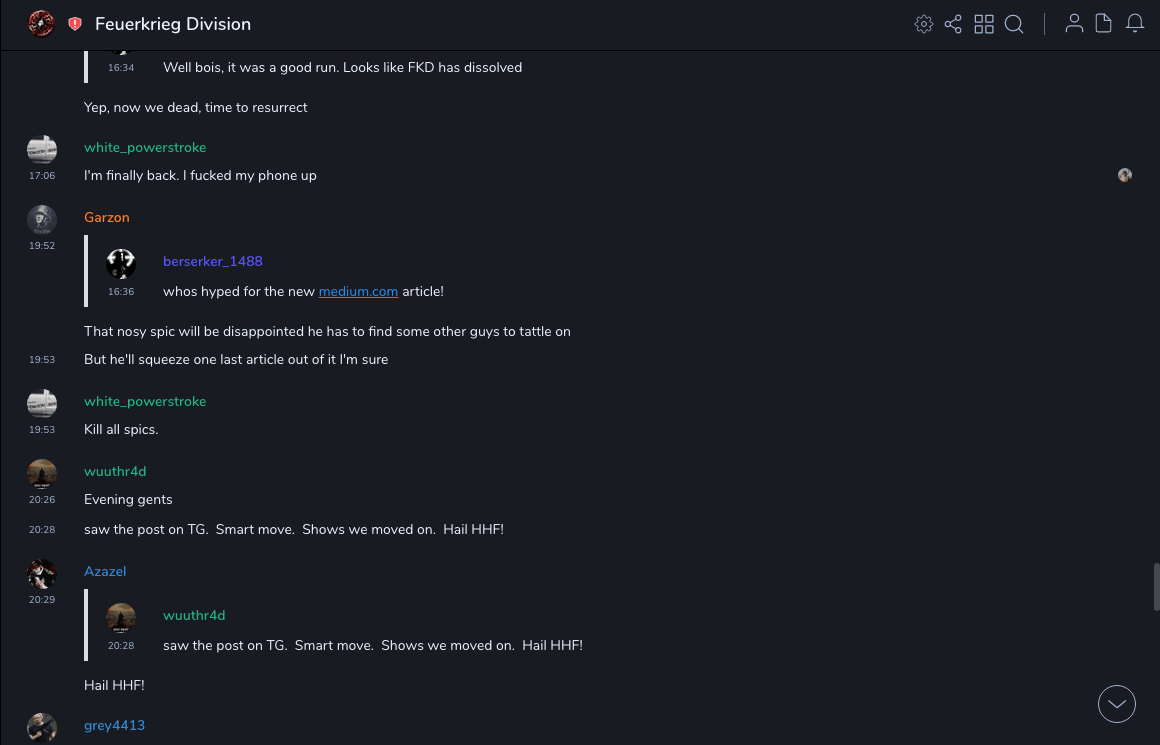Click the small read-receipt avatar on the right
The height and width of the screenshot is (745, 1160).
(x=1125, y=175)
